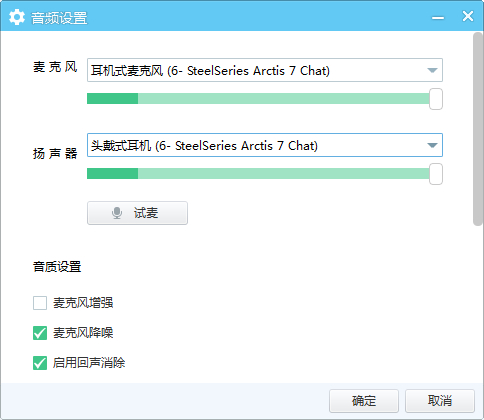This screenshot has width=484, height=420.
Task: Close the 音频设置 dialog with X
Action: (468, 16)
